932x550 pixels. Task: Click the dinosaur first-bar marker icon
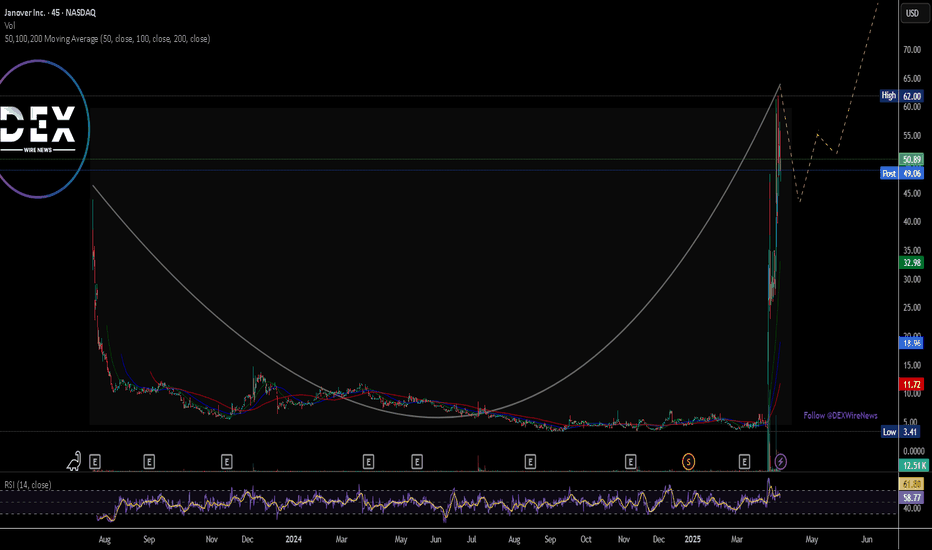[x=74, y=461]
